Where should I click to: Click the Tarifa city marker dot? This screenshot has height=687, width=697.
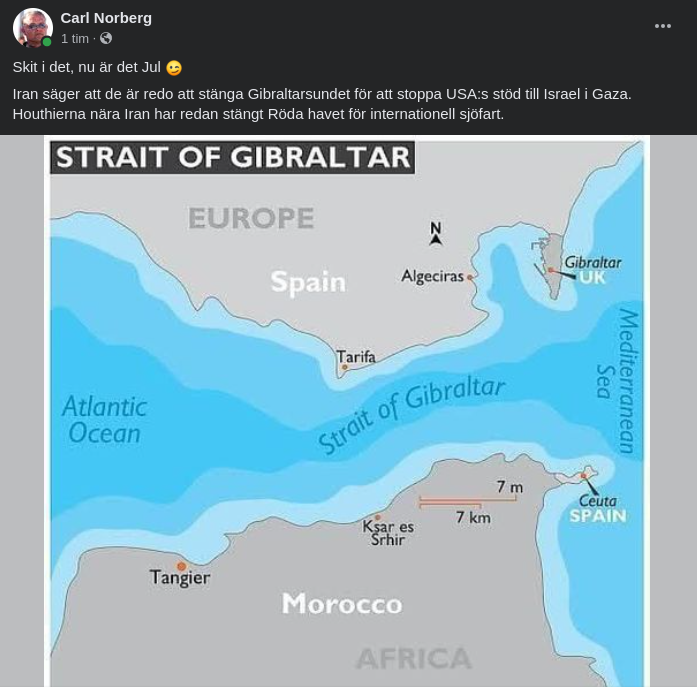[x=345, y=367]
